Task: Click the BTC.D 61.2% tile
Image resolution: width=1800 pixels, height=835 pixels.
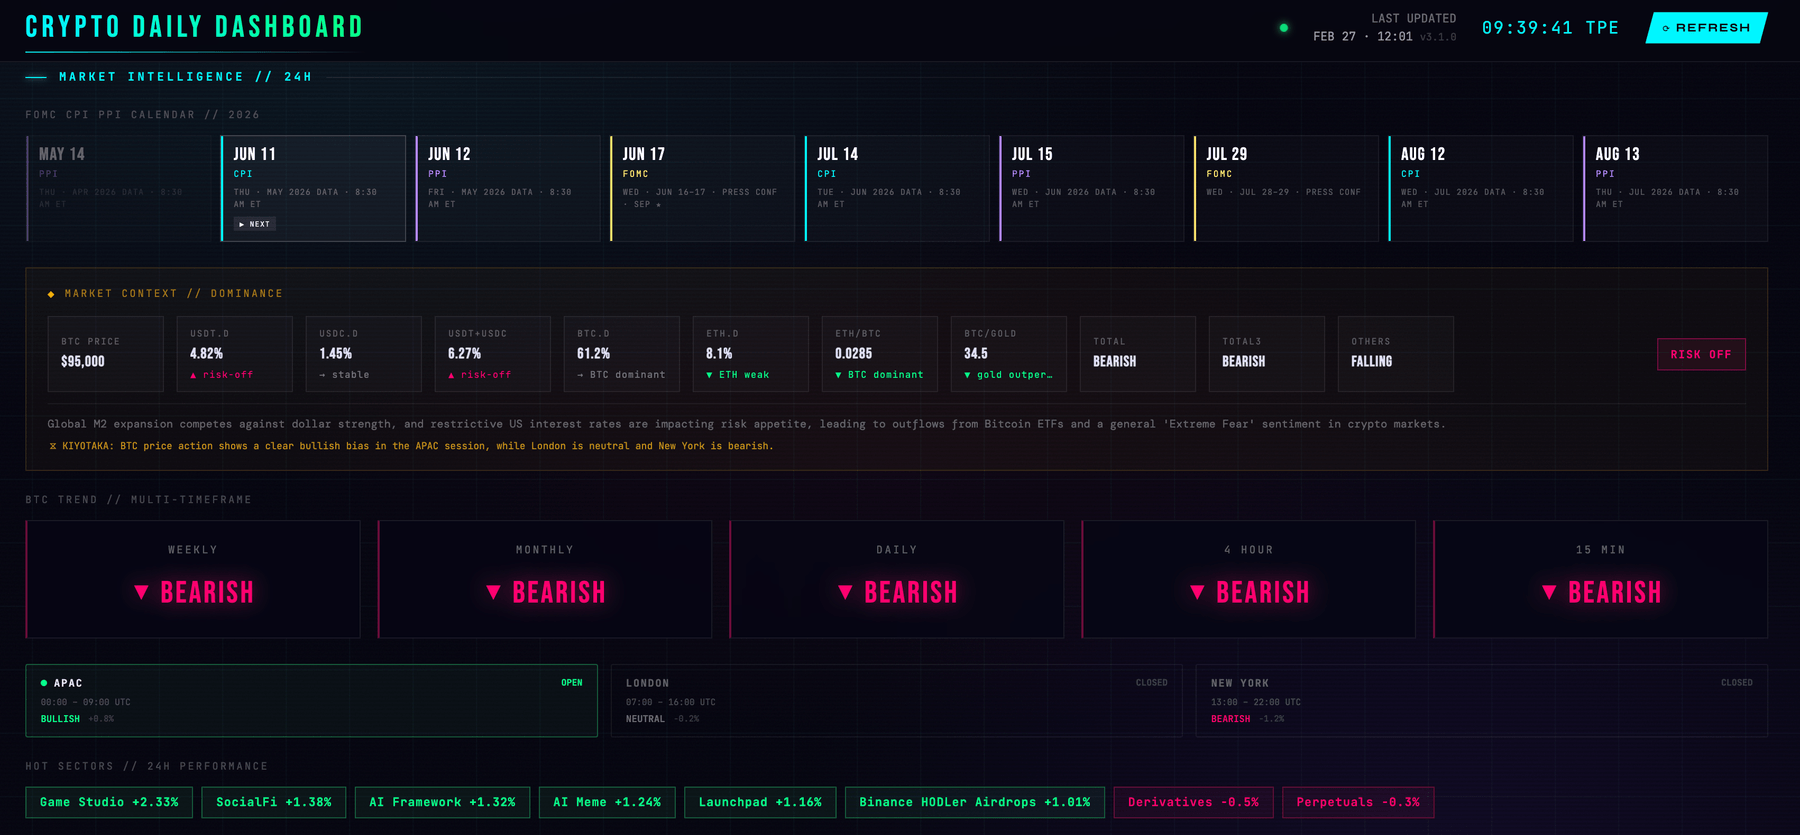Action: (x=621, y=354)
